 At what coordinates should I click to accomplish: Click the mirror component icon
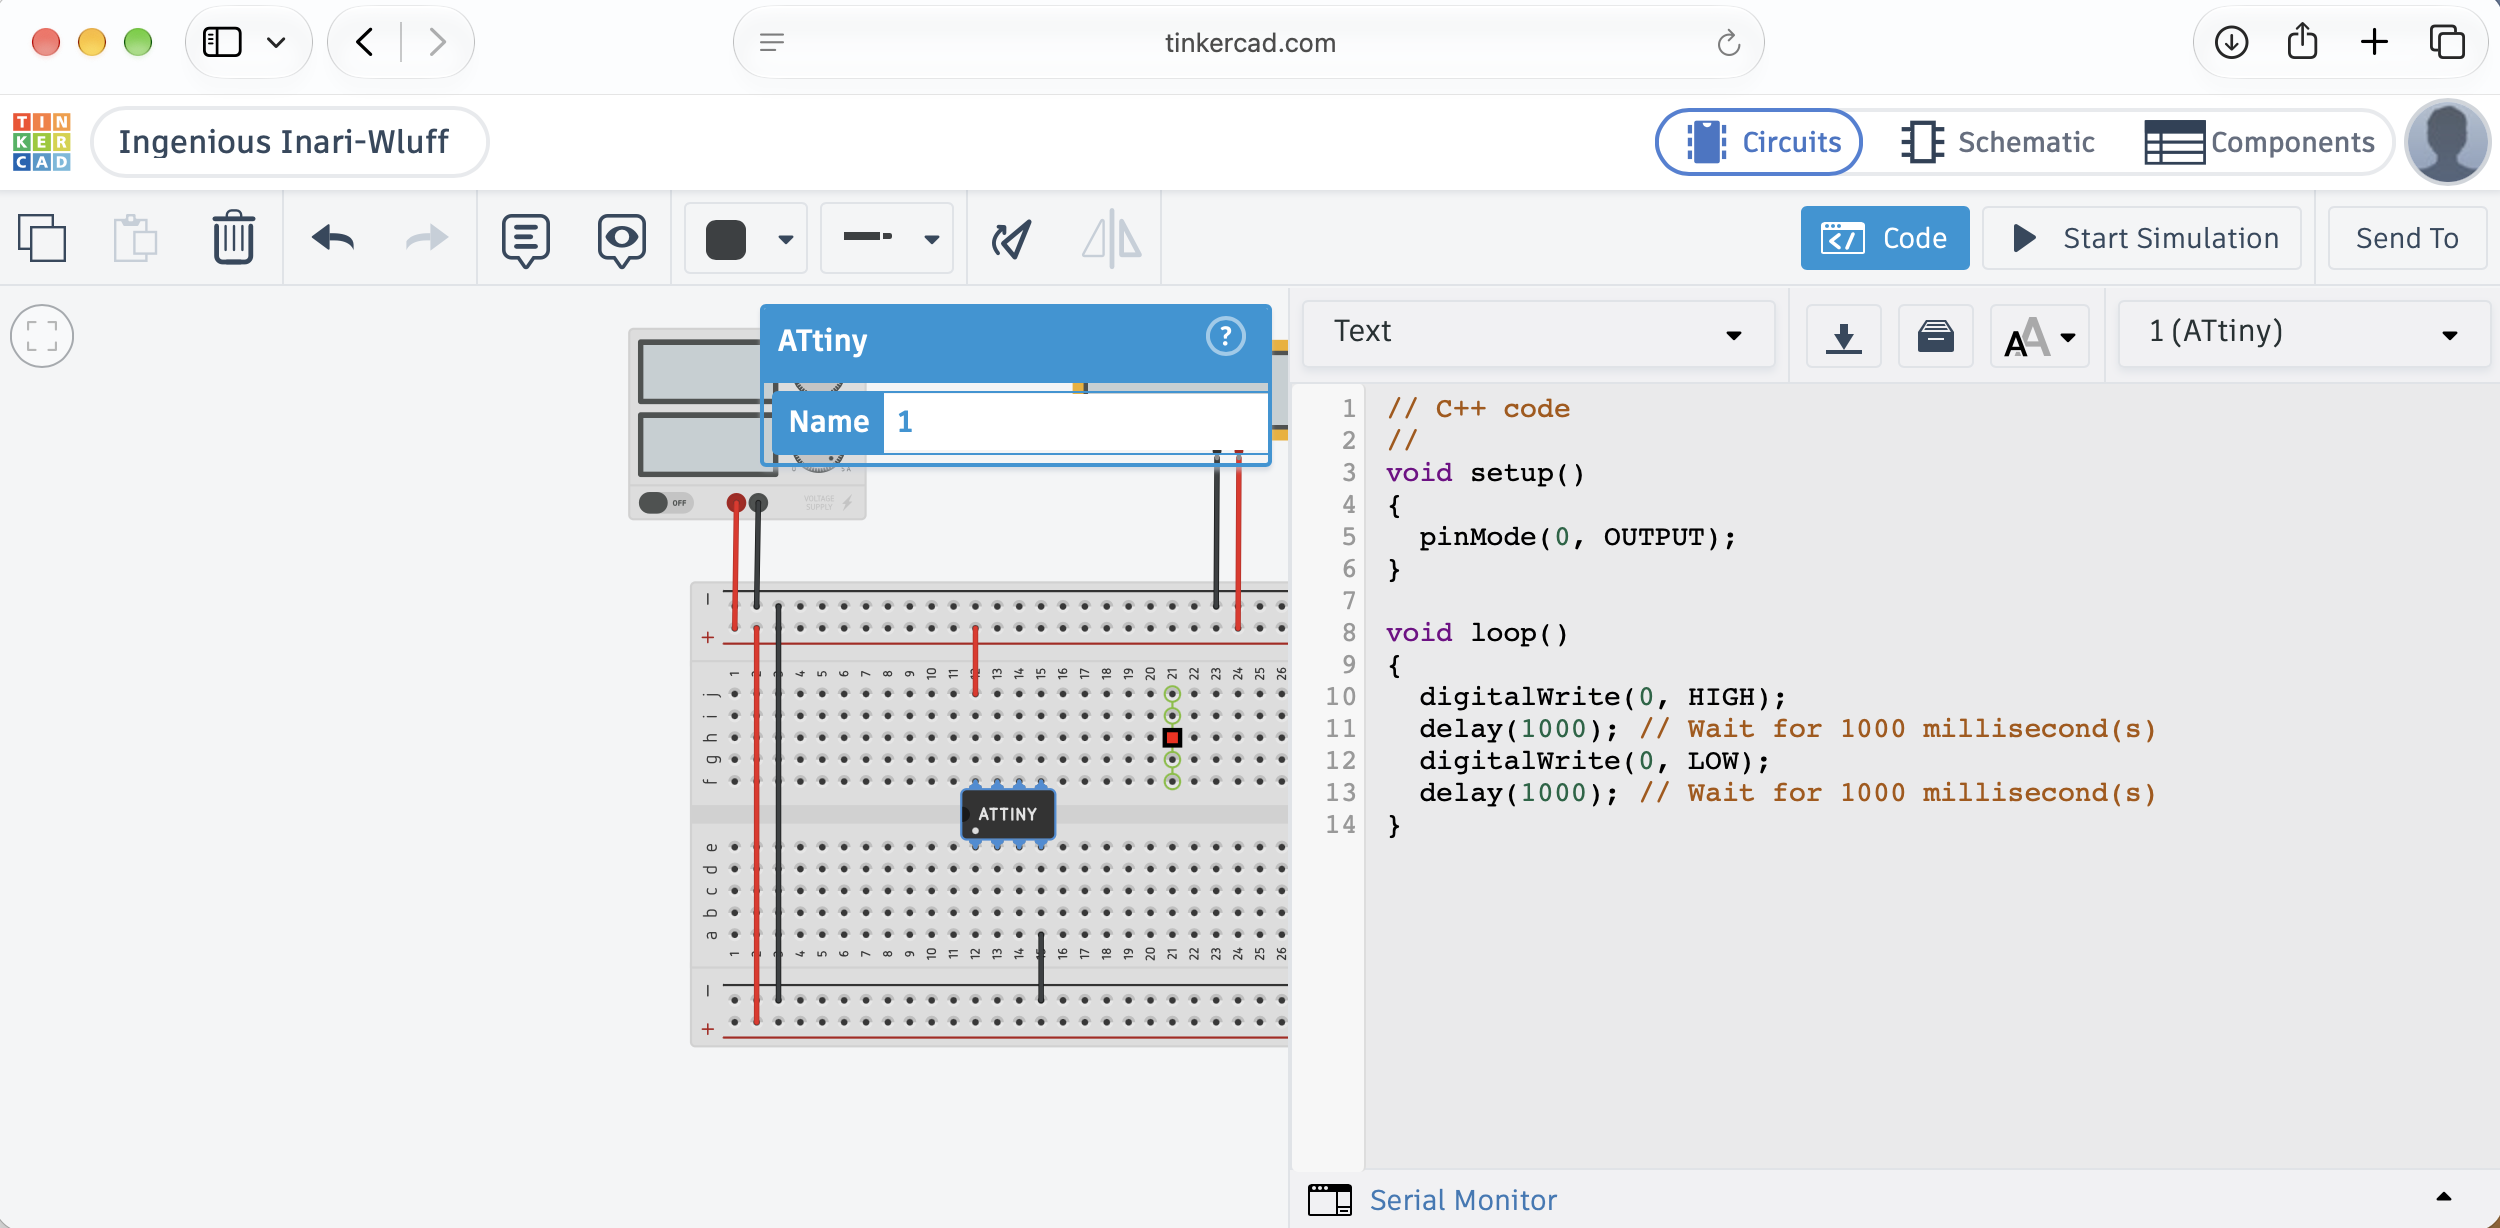coord(1111,239)
